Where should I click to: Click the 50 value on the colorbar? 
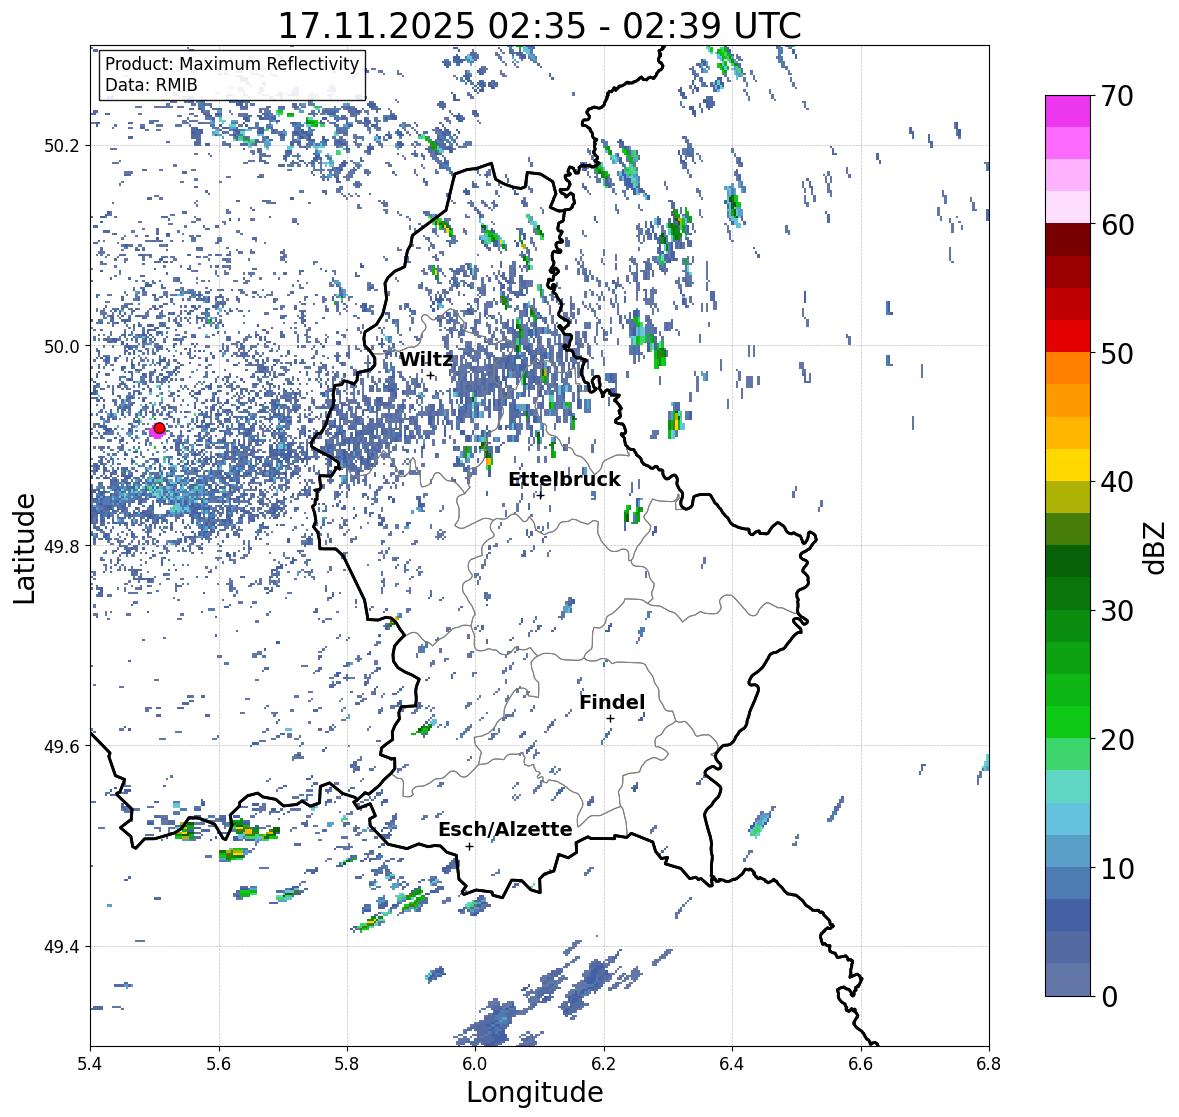1116,354
